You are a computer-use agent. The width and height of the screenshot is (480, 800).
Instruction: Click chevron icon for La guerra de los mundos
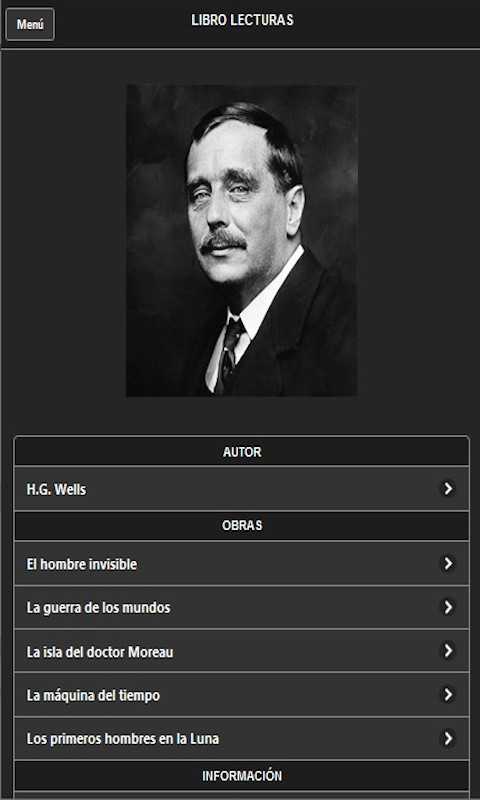pyautogui.click(x=448, y=607)
